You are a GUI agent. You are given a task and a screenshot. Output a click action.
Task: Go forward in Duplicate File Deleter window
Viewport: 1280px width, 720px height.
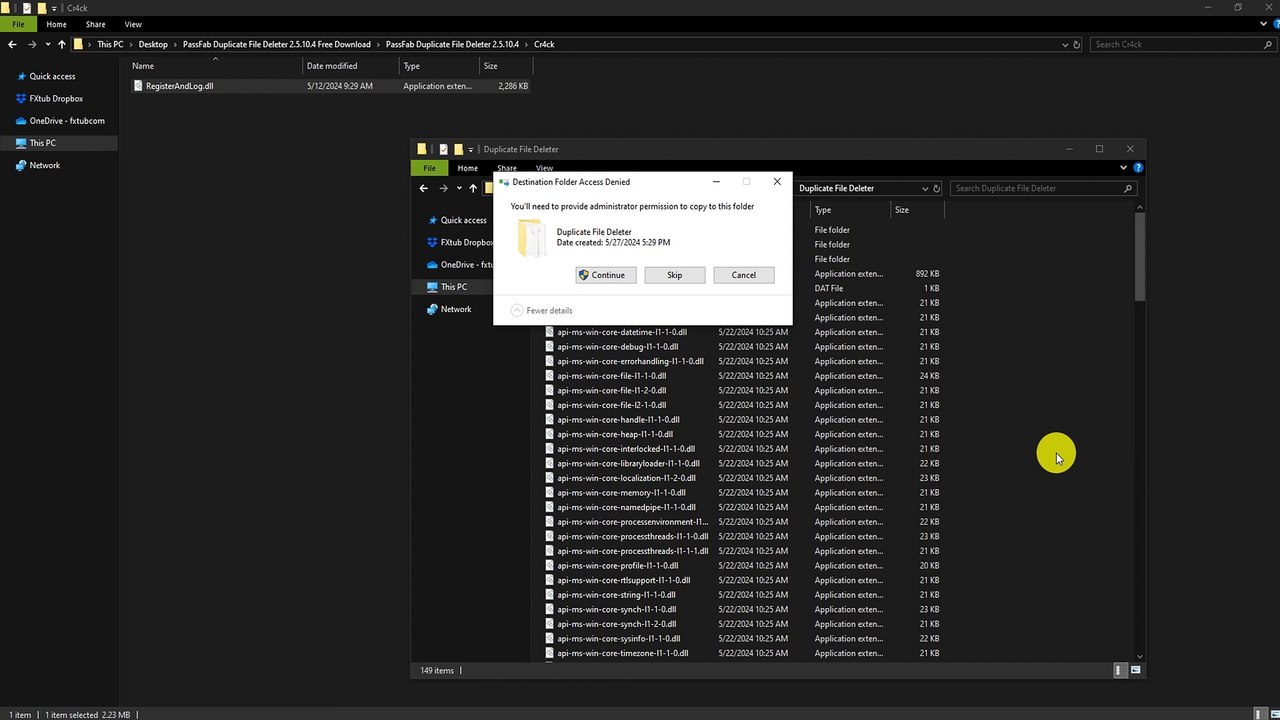coord(443,188)
